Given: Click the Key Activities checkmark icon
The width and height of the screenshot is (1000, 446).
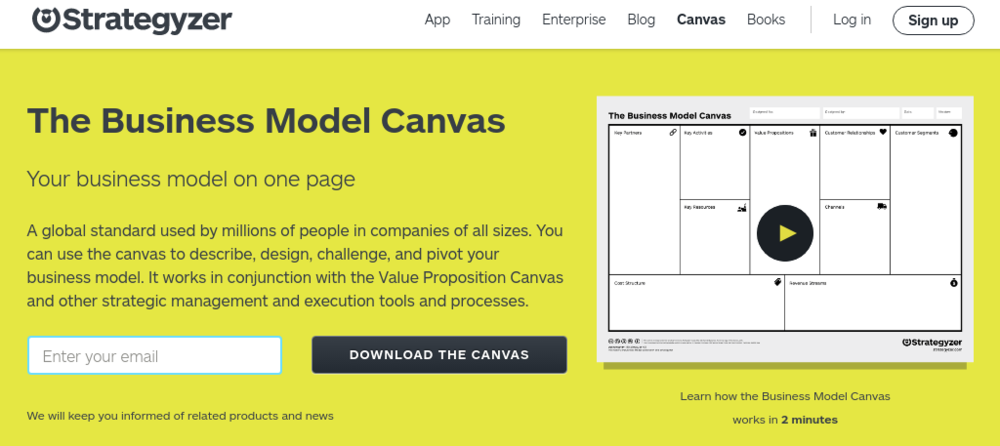Looking at the screenshot, I should pos(742,133).
